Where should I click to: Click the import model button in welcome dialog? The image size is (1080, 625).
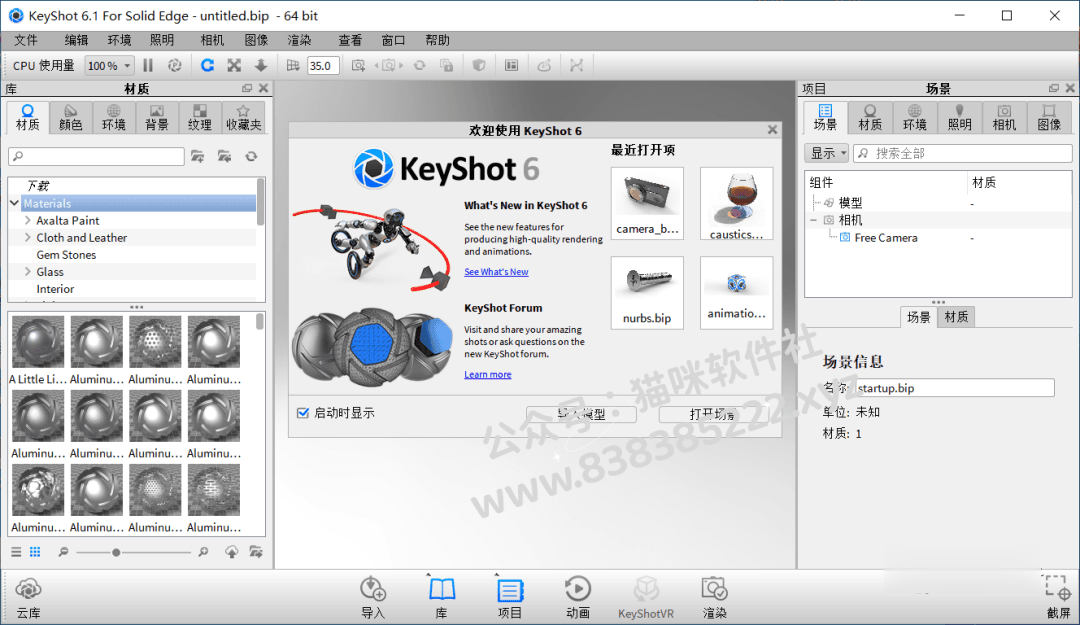[x=581, y=414]
